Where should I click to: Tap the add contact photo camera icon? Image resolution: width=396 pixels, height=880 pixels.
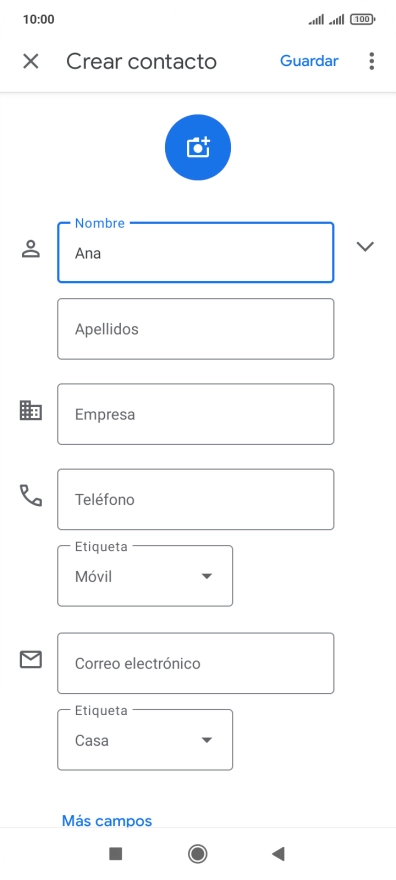[x=197, y=148]
